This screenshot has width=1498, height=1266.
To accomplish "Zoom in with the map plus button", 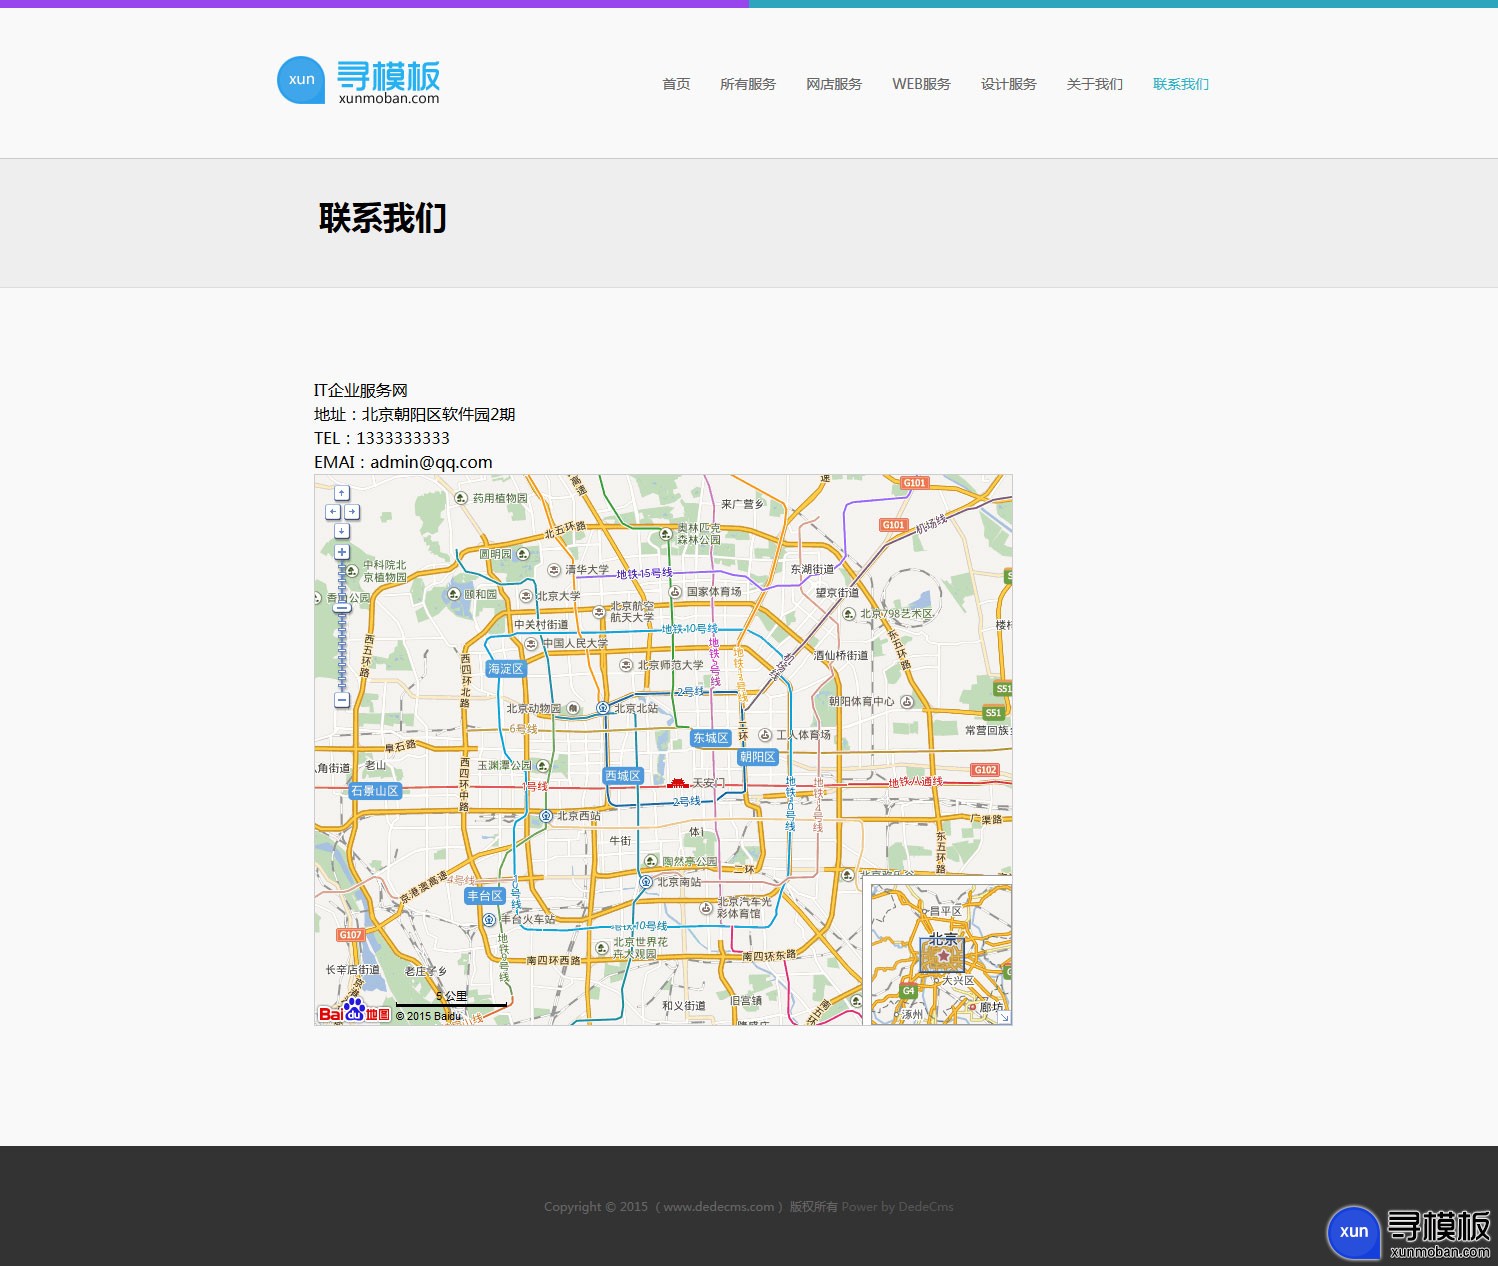I will pos(342,552).
